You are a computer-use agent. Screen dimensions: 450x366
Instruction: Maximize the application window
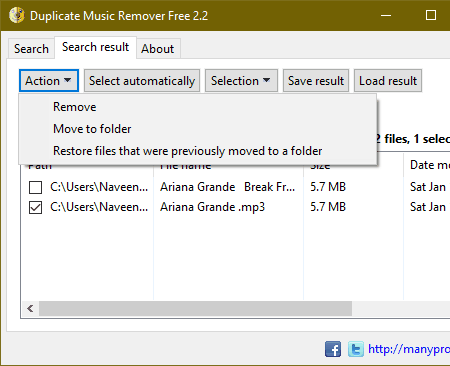click(431, 15)
